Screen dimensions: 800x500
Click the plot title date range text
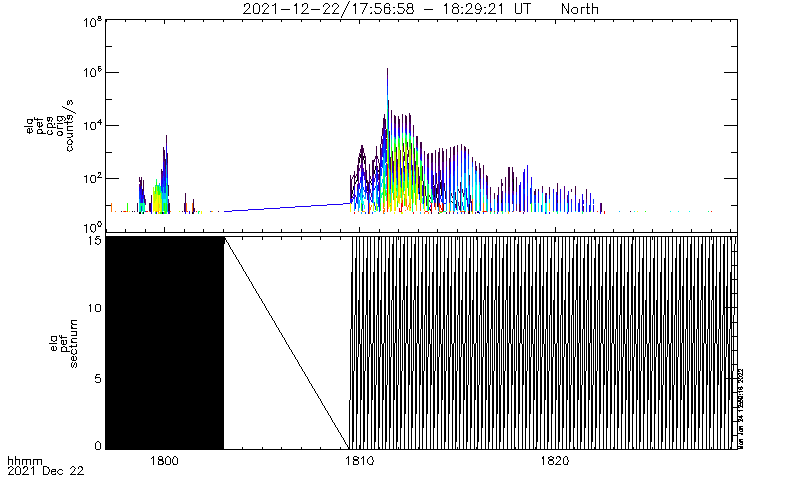point(386,9)
